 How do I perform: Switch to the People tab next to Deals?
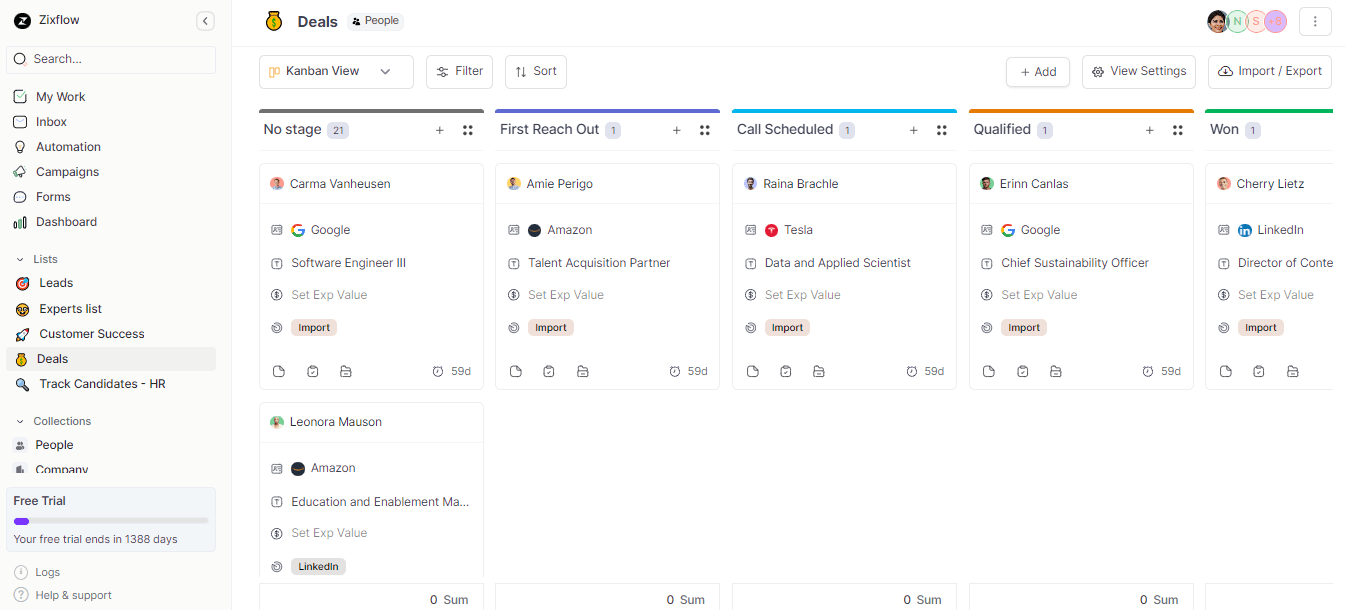tap(374, 20)
